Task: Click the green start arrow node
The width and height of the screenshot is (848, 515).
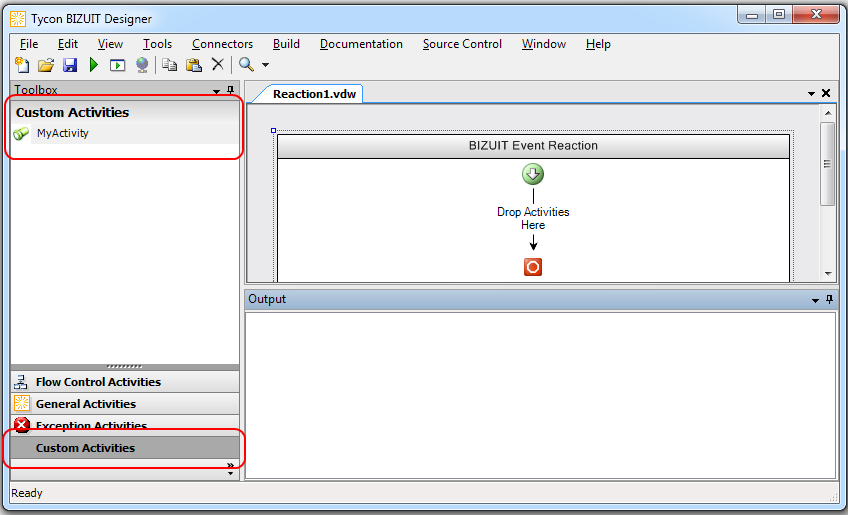Action: (533, 174)
